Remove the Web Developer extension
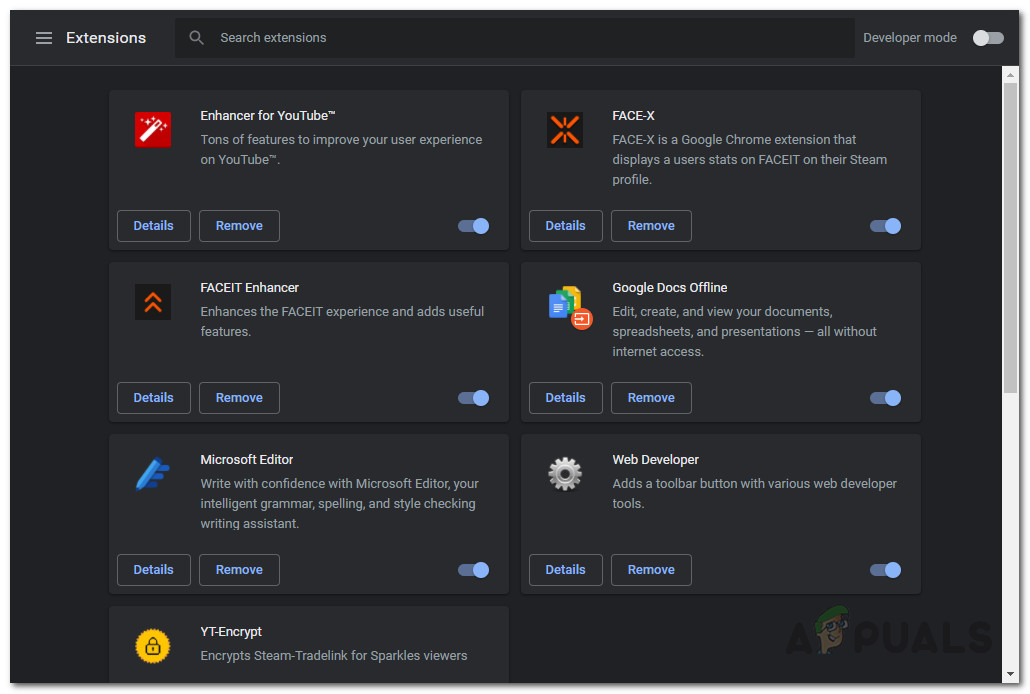Image resolution: width=1030 pixels, height=694 pixels. [x=651, y=570]
